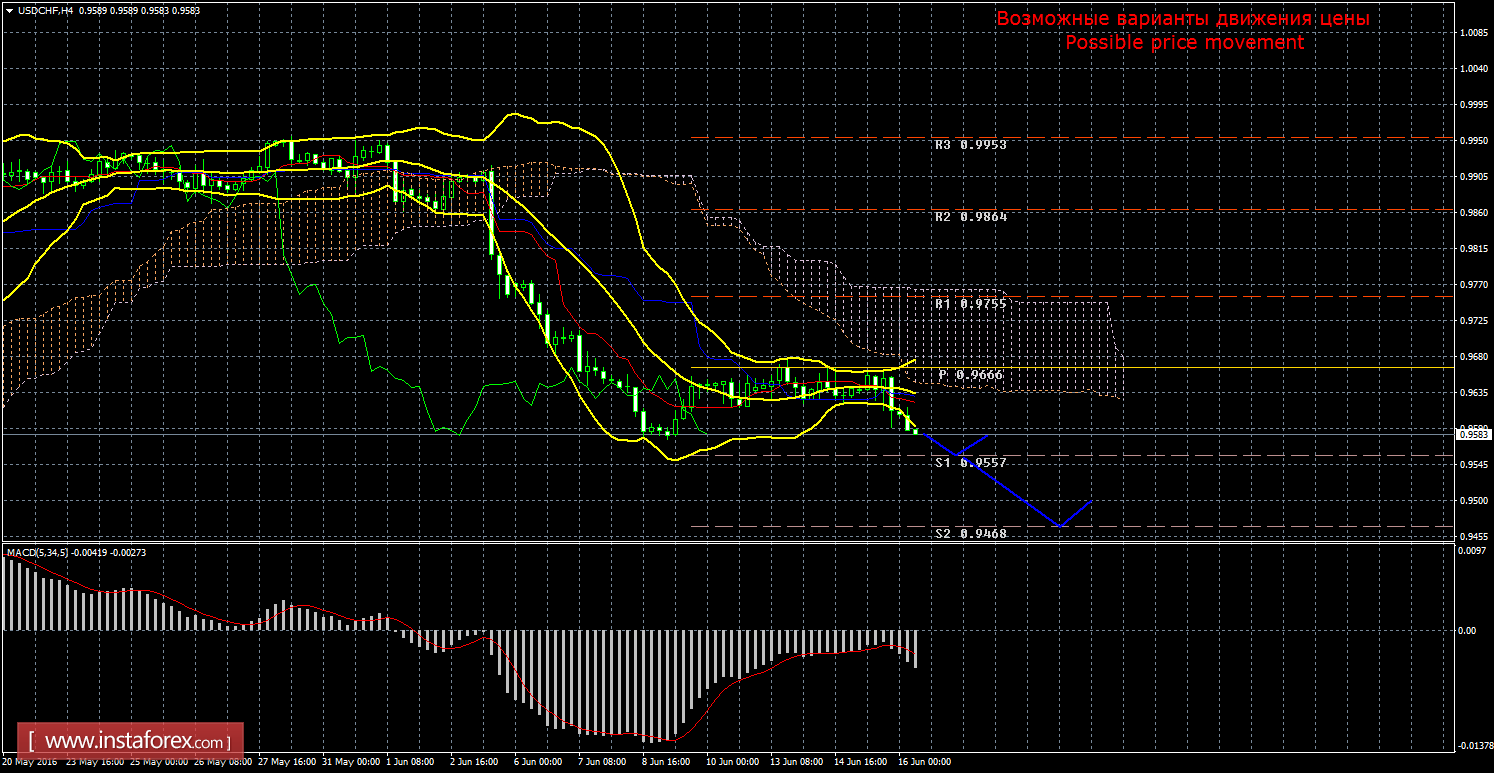This screenshot has width=1494, height=773.
Task: Click the 10 Jun 00:00 time label
Action: point(731,762)
